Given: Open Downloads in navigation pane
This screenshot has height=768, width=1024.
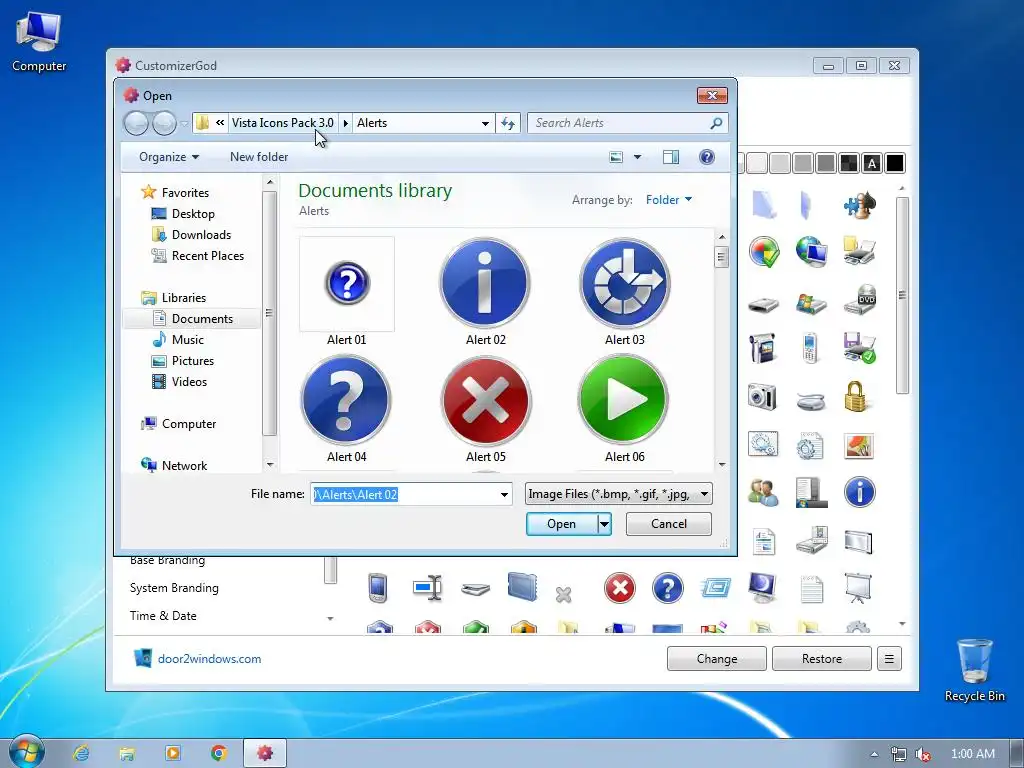Looking at the screenshot, I should (x=201, y=234).
